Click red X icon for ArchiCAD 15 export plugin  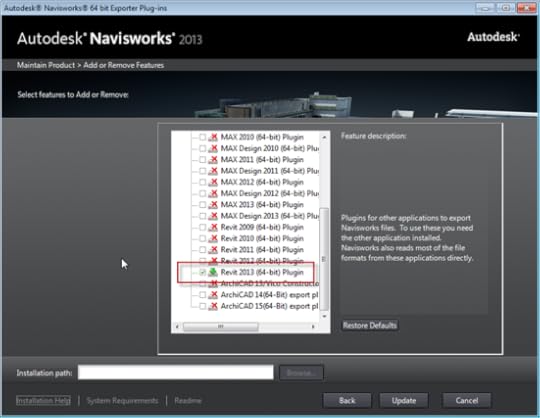[x=213, y=306]
